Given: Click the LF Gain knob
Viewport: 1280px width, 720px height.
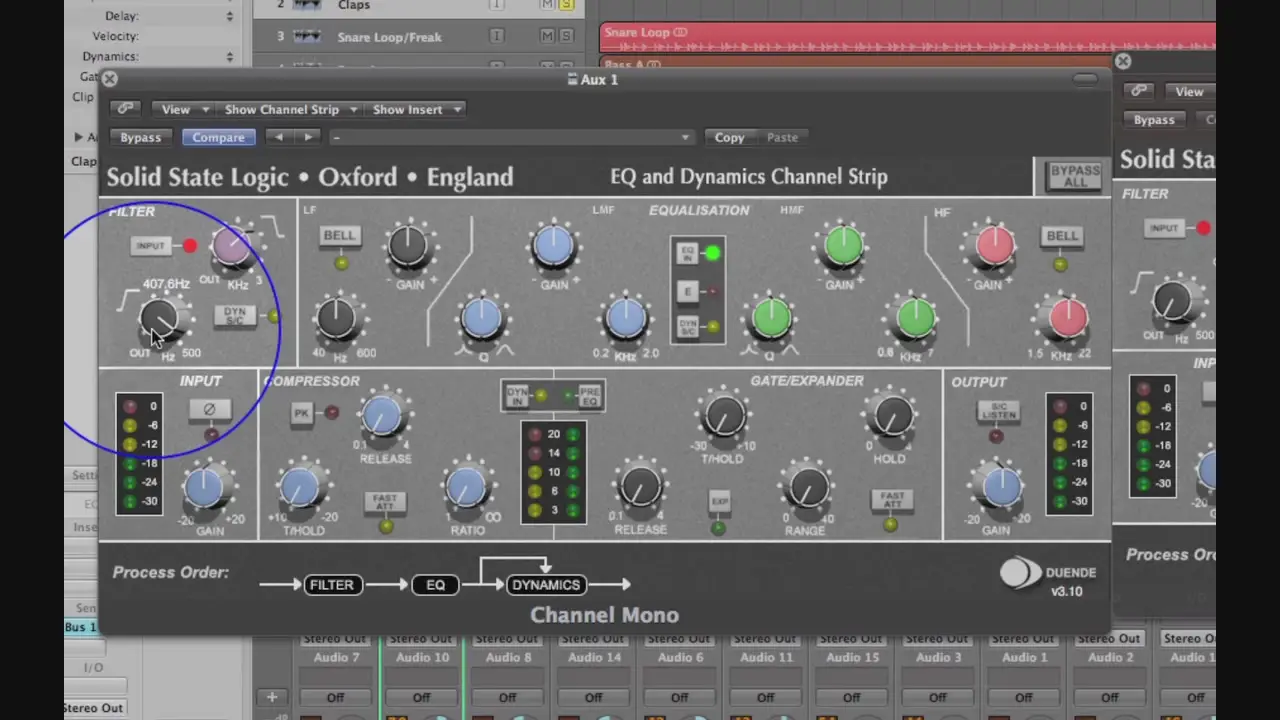Looking at the screenshot, I should (x=408, y=246).
